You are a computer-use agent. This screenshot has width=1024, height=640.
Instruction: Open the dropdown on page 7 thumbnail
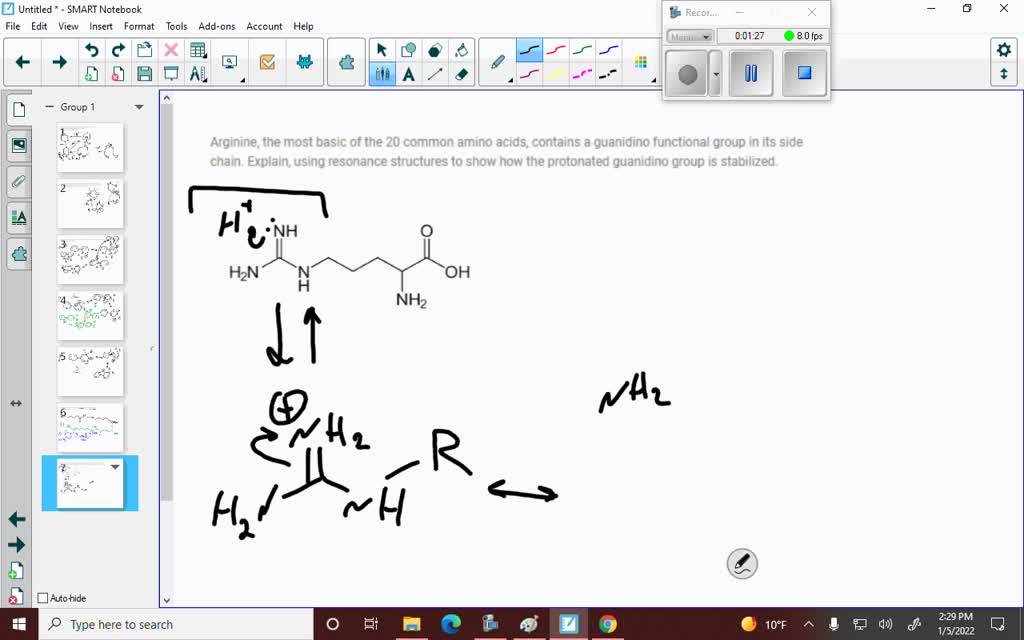116,467
